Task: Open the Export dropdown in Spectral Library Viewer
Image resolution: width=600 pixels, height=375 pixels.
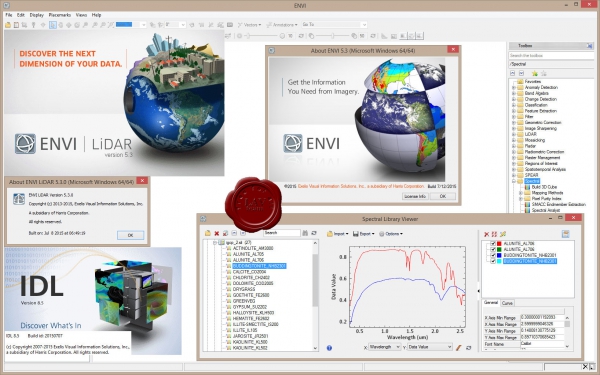Action: tap(363, 234)
